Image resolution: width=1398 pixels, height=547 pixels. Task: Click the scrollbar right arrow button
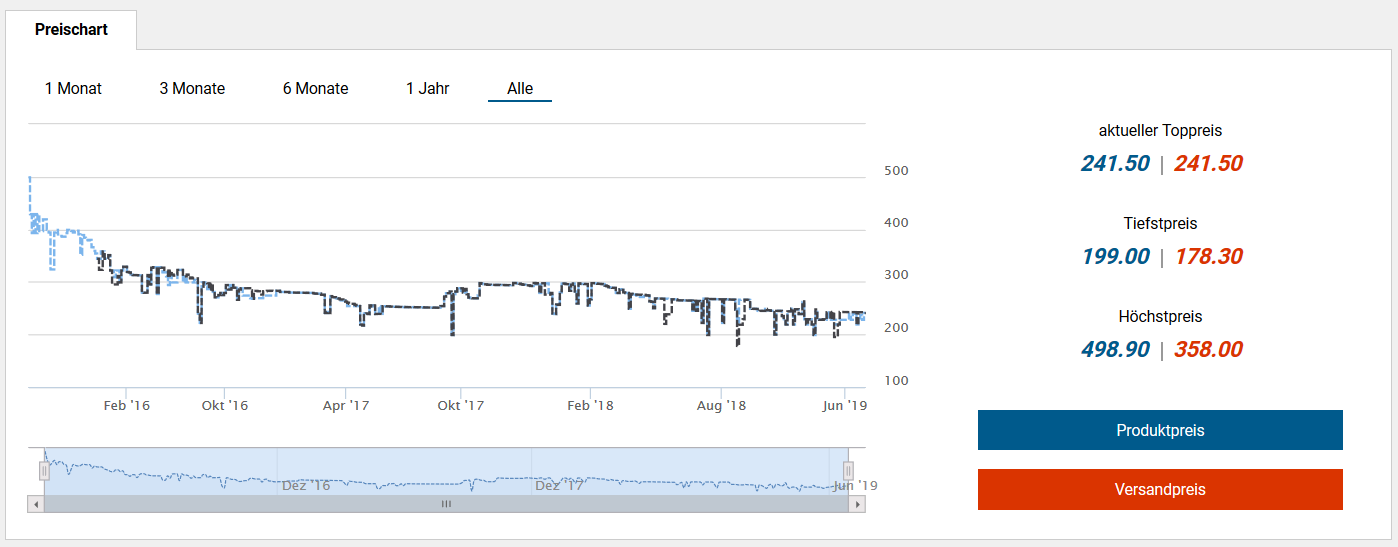(857, 505)
